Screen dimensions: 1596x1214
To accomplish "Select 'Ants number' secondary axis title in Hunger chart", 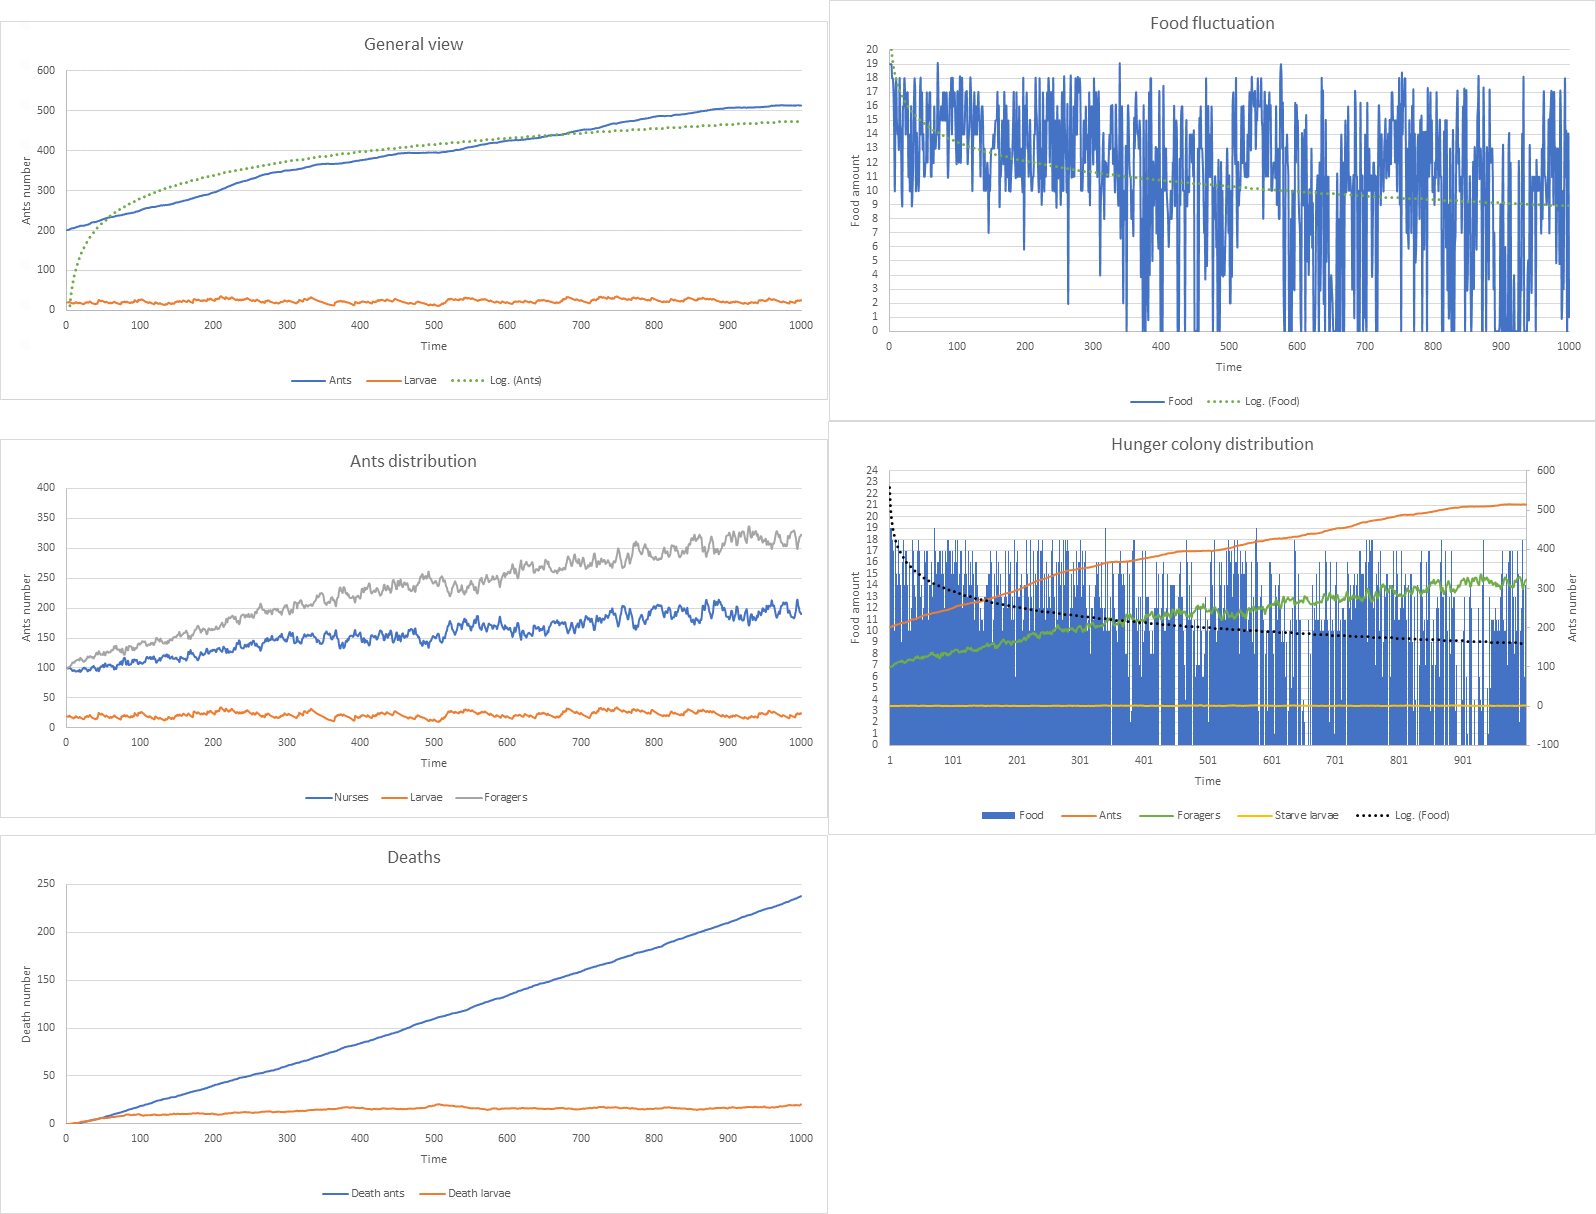I will pos(1572,607).
